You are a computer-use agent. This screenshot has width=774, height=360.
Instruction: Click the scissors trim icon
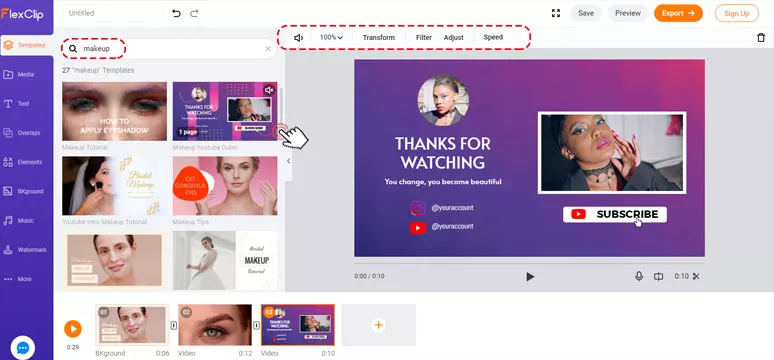click(x=696, y=276)
